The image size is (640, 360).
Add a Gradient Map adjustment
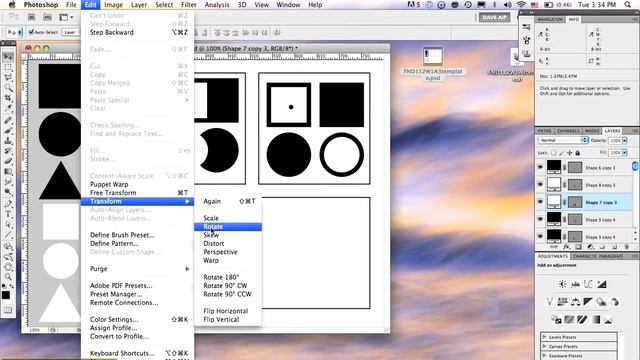(x=596, y=320)
